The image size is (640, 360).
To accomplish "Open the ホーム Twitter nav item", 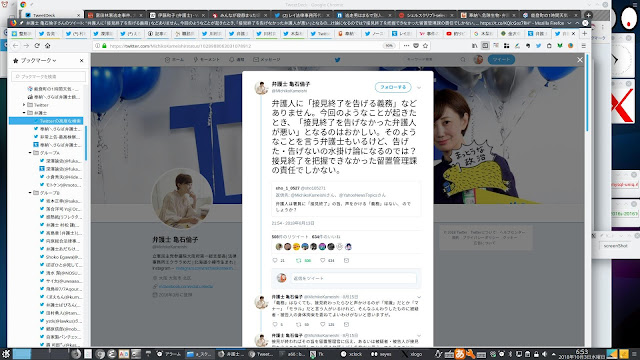I will [x=174, y=60].
